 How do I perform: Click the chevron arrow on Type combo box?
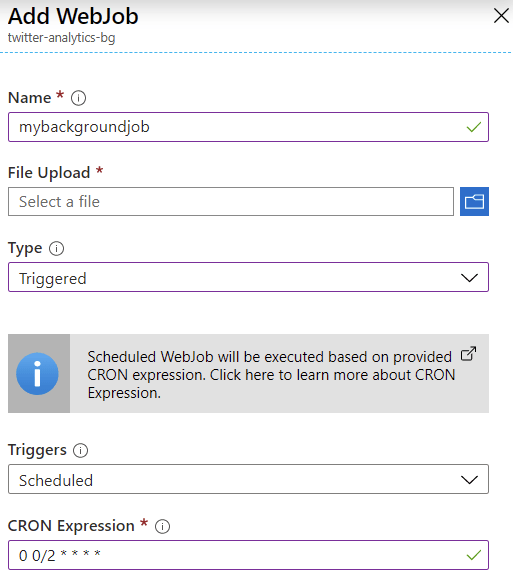pyautogui.click(x=469, y=278)
